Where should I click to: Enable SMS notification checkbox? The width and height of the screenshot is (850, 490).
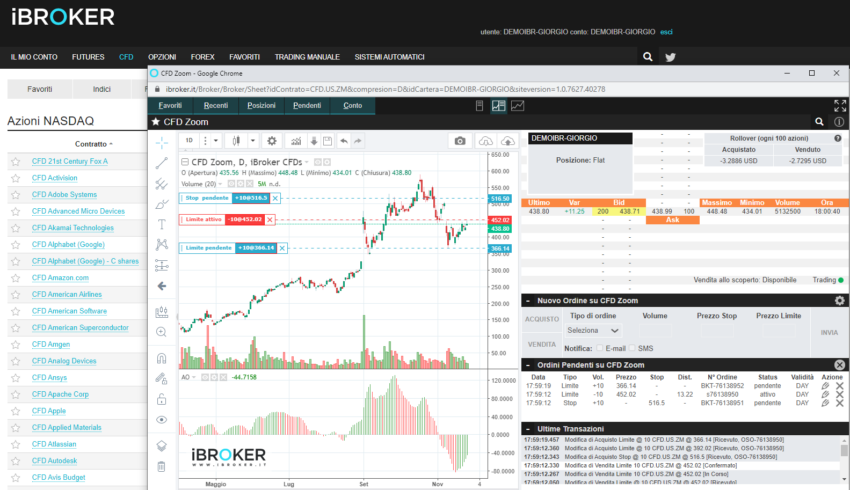click(632, 348)
